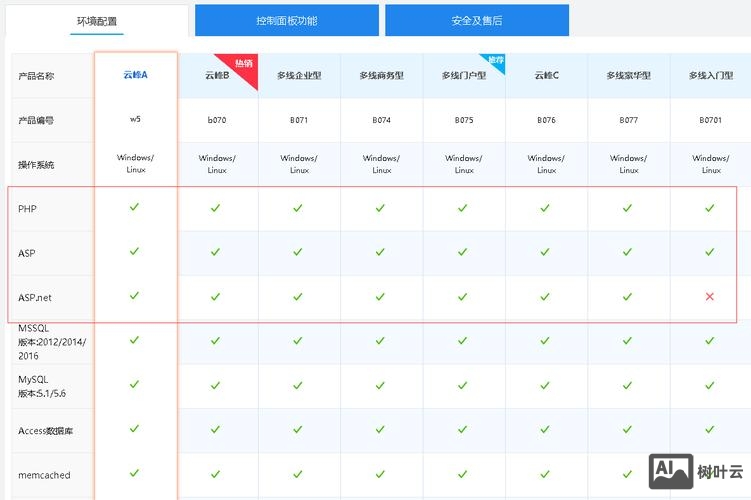Click memcached checkmark under 云峰A

[x=134, y=473]
